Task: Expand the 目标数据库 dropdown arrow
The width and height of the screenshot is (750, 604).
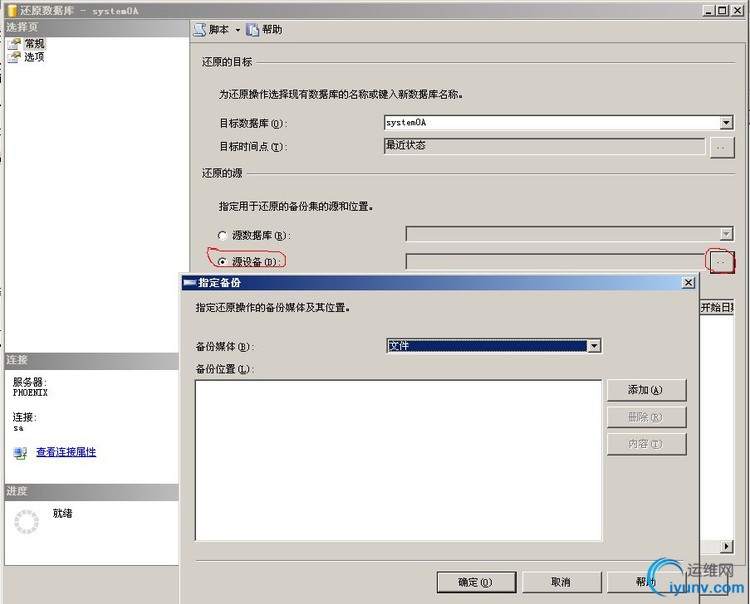Action: point(727,123)
